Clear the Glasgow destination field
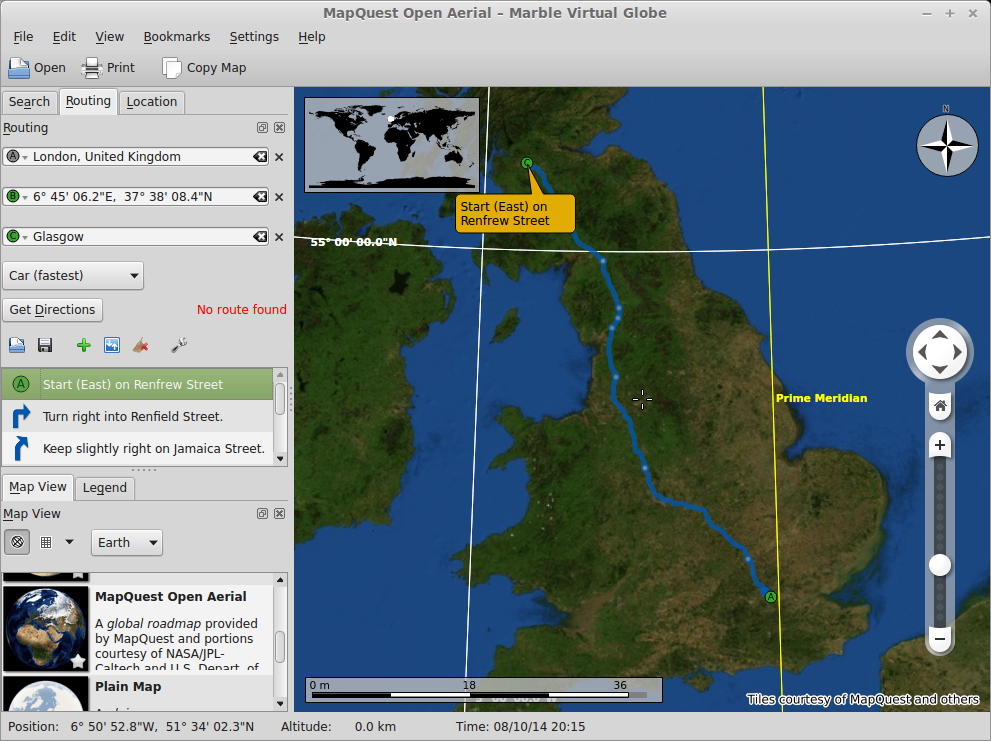This screenshot has width=991, height=741. coord(260,236)
